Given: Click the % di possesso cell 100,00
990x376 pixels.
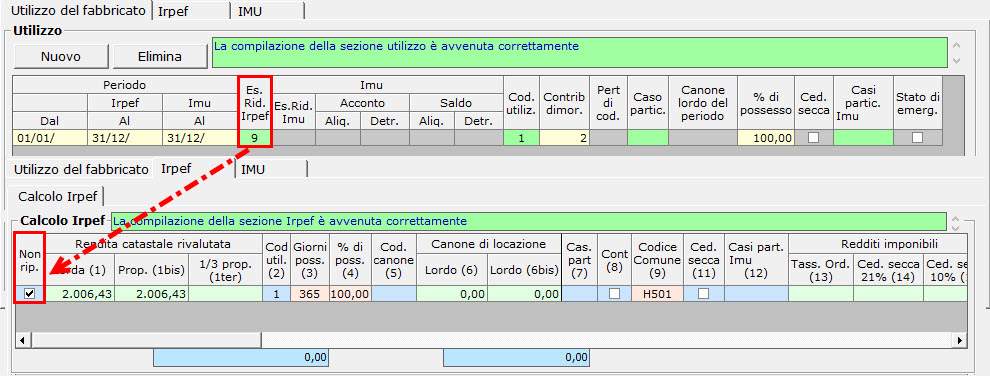Looking at the screenshot, I should coord(766,138).
